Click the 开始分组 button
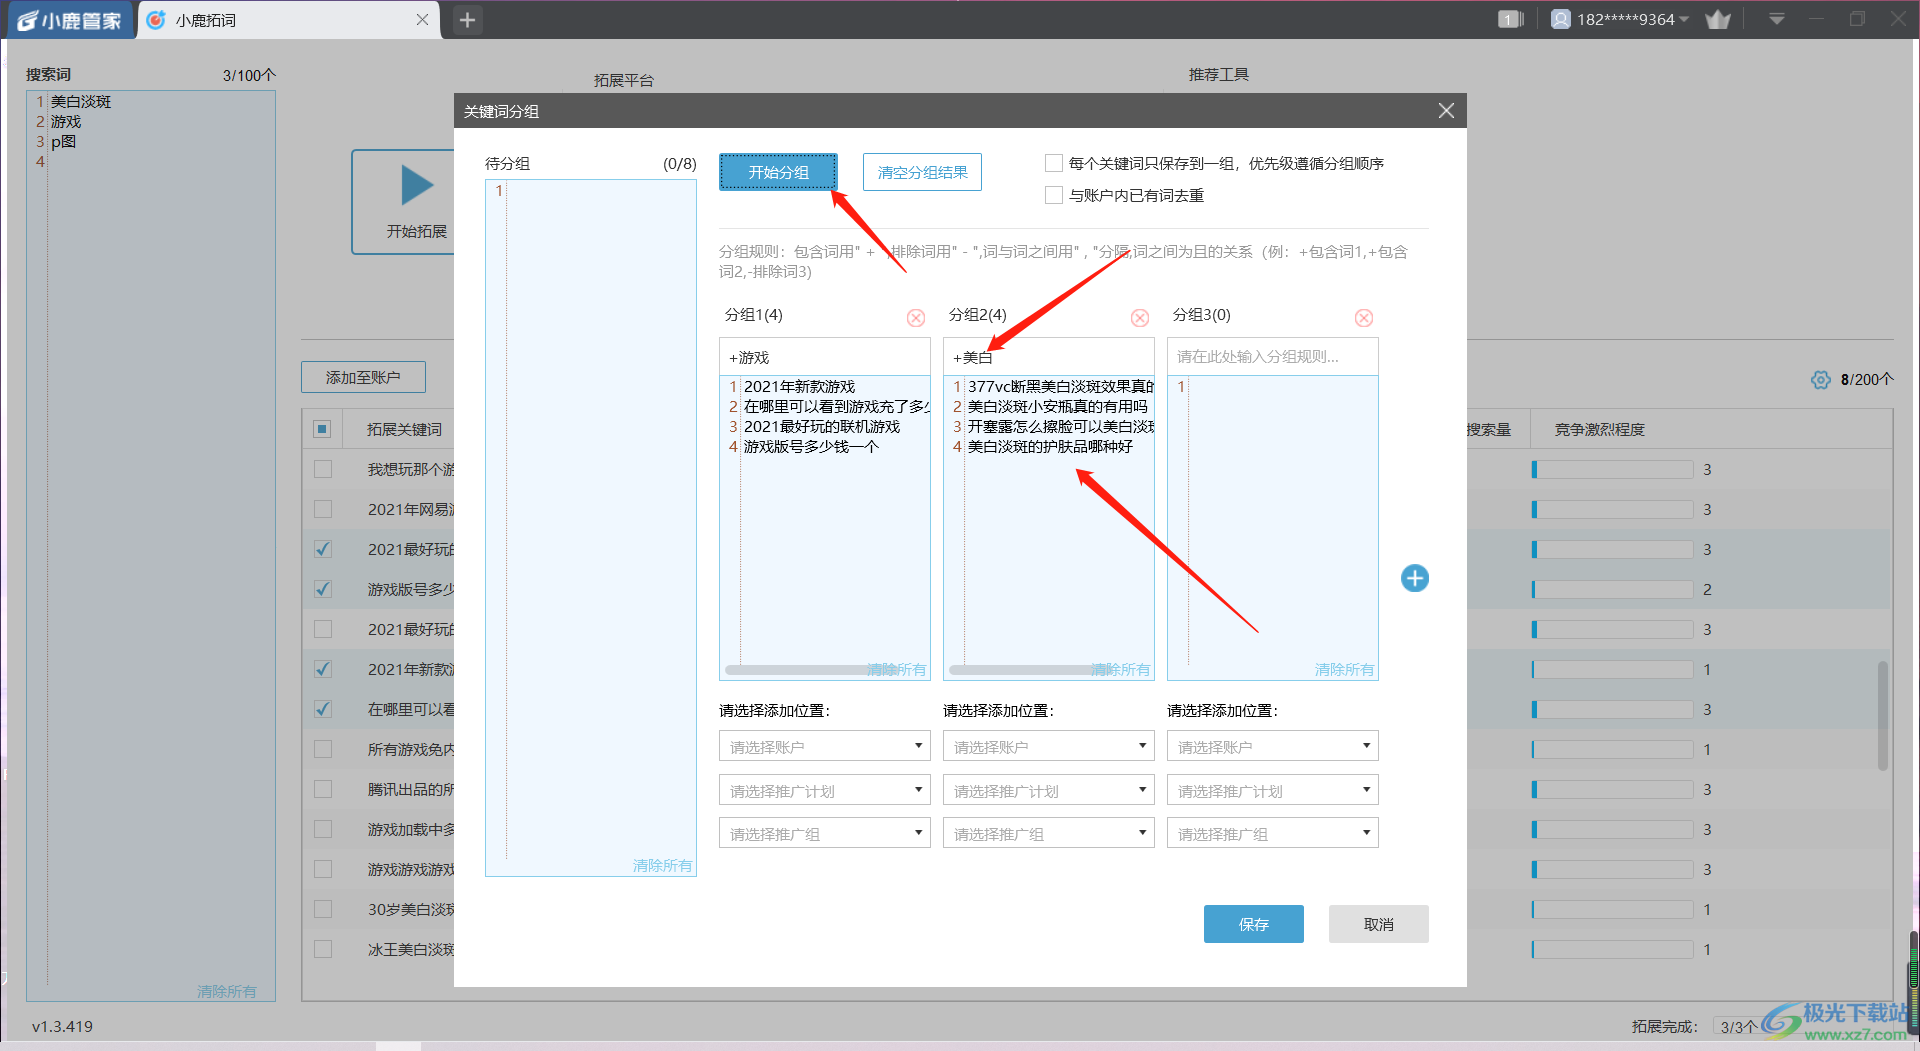This screenshot has height=1051, width=1920. pos(778,172)
